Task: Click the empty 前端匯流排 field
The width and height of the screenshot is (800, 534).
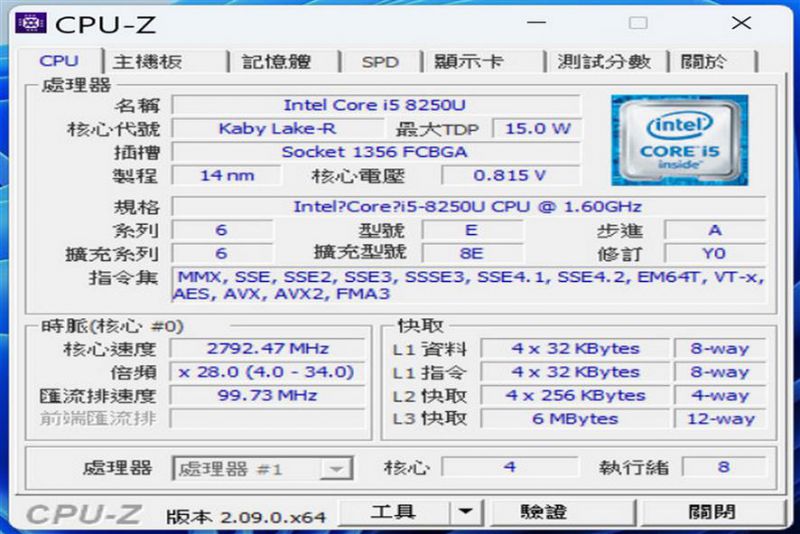Action: click(267, 419)
